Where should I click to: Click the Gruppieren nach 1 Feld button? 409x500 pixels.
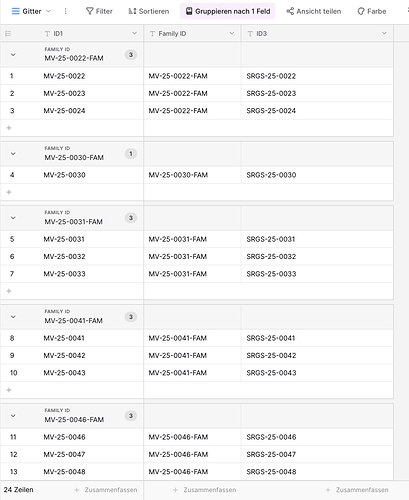tap(228, 11)
